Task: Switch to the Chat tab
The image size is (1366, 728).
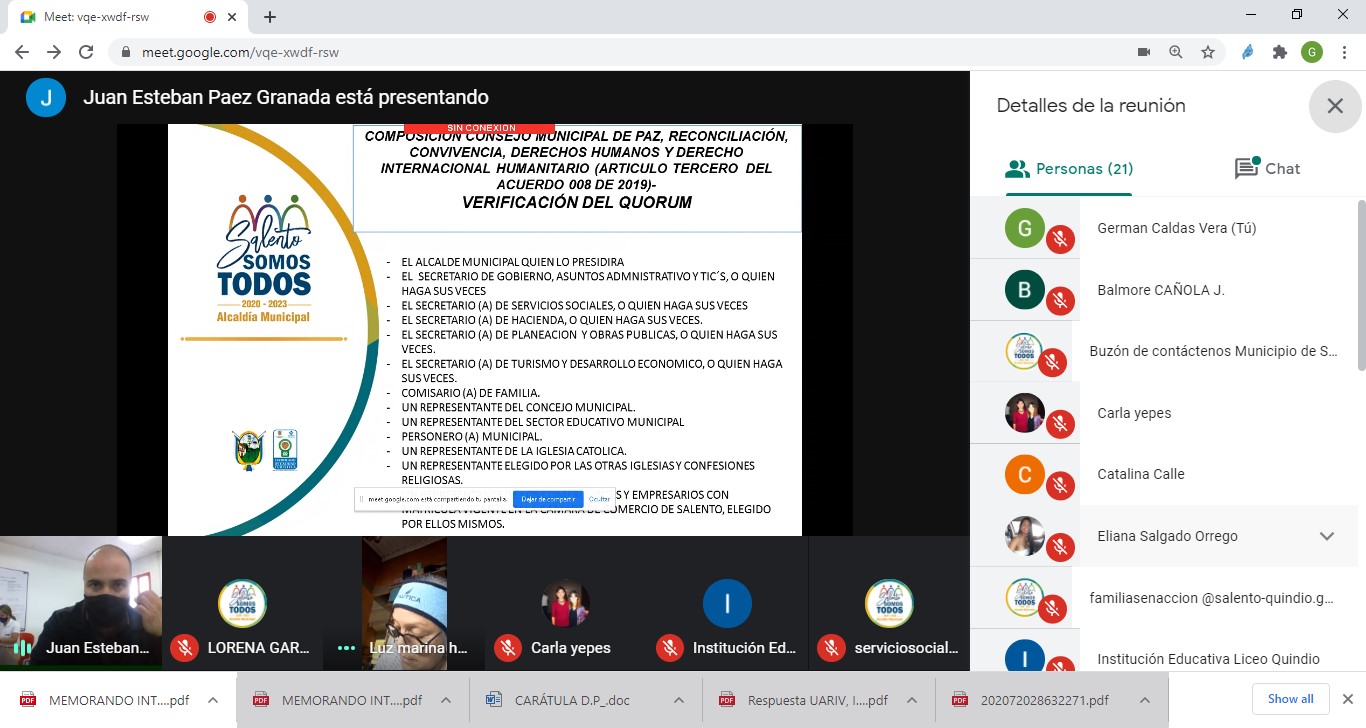Action: click(1267, 169)
